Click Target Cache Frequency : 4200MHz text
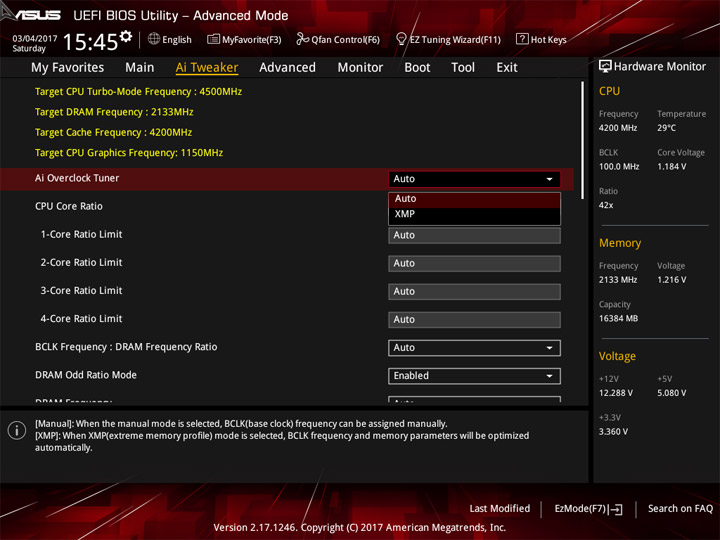Screen dimensions: 720x540 pos(113,132)
